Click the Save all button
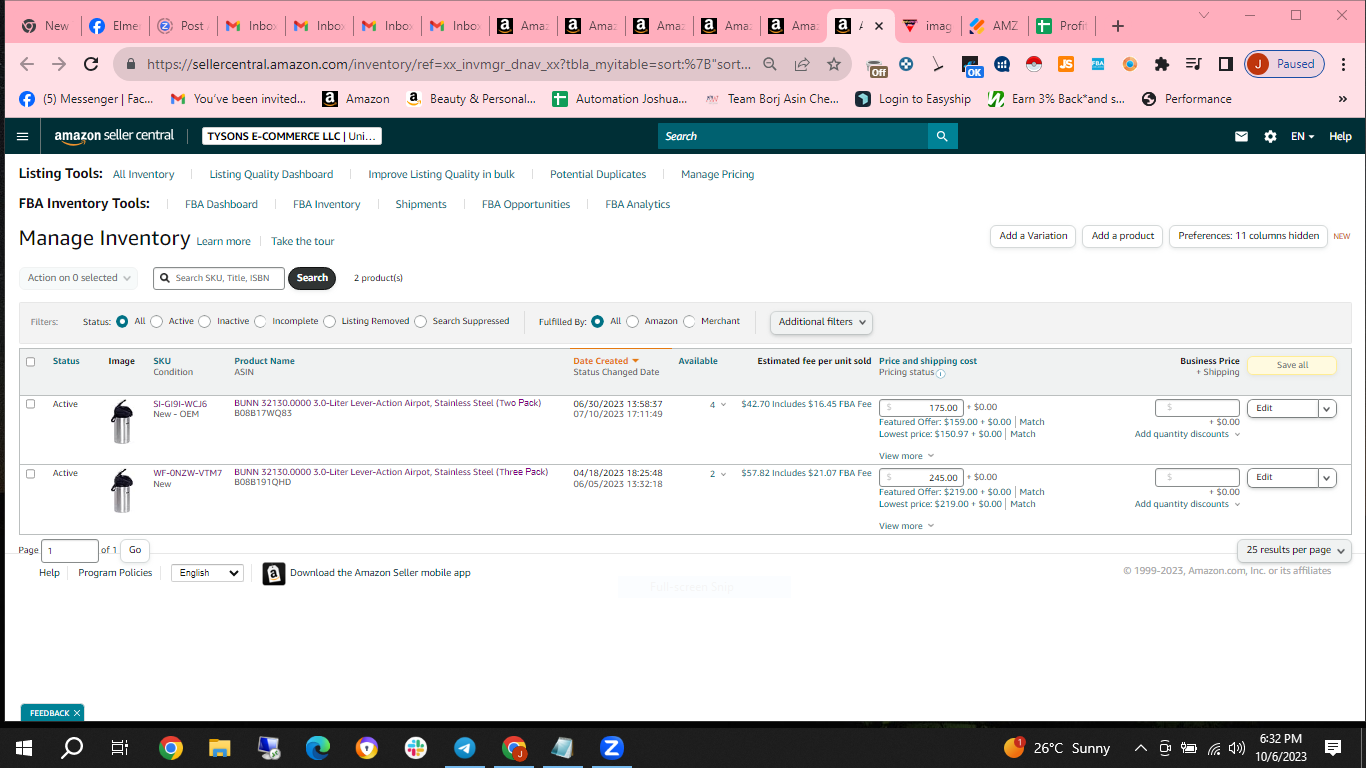The image size is (1366, 768). pyautogui.click(x=1292, y=365)
